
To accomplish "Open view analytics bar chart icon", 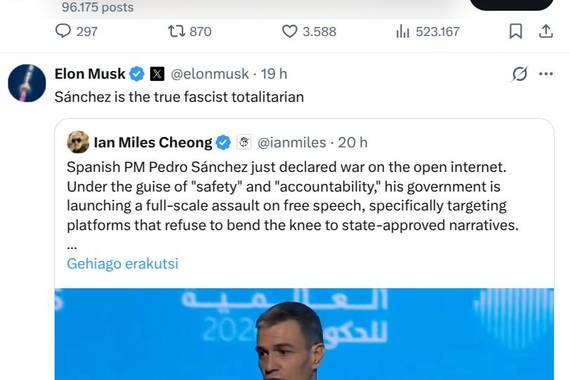I will (x=403, y=32).
